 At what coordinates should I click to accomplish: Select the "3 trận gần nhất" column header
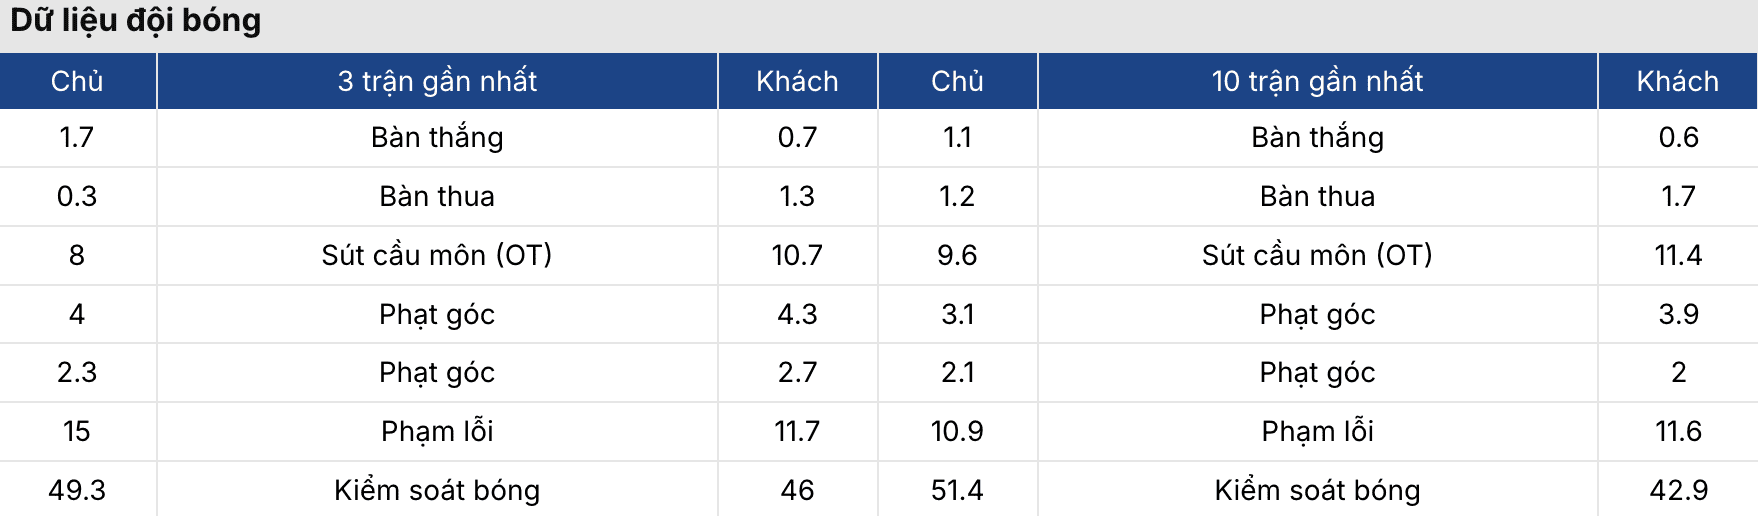tap(437, 81)
